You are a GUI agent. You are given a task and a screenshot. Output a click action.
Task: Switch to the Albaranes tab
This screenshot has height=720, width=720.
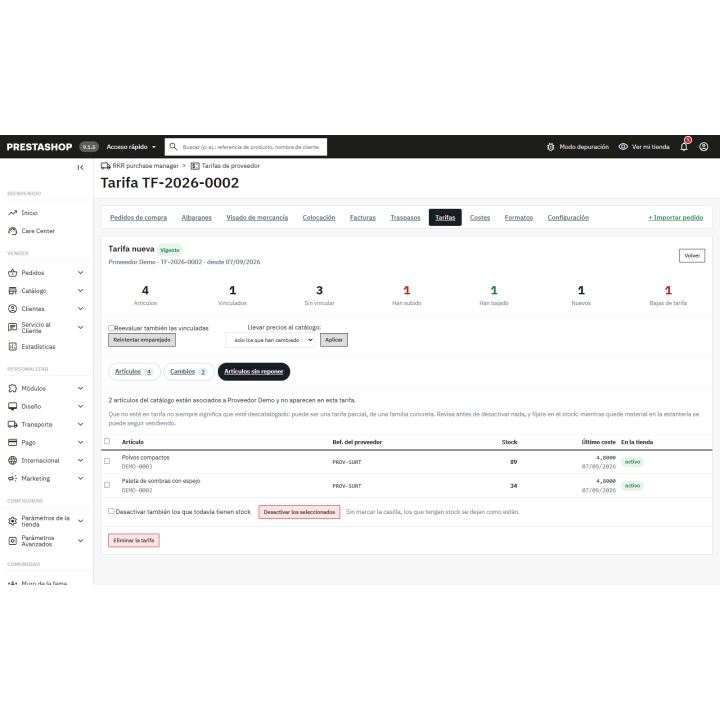click(x=197, y=218)
